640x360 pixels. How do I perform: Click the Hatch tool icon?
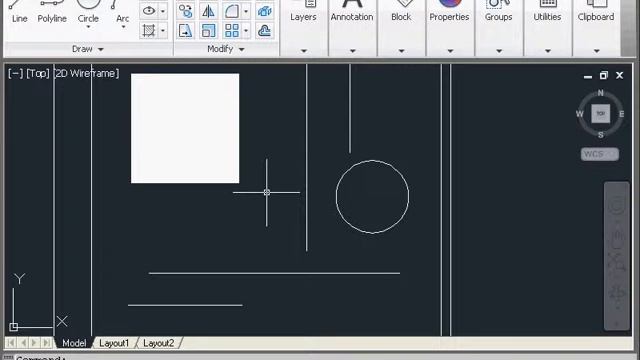(x=149, y=31)
